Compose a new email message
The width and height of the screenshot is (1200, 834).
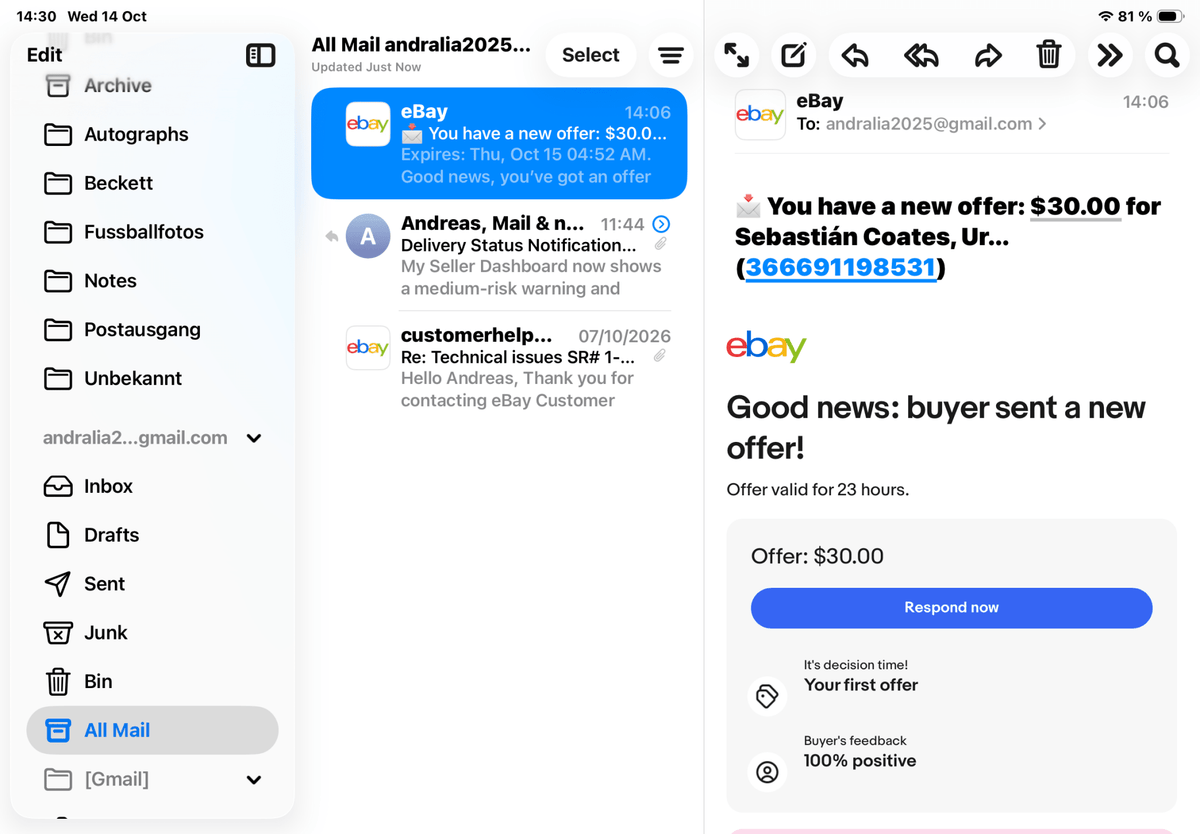(x=793, y=55)
